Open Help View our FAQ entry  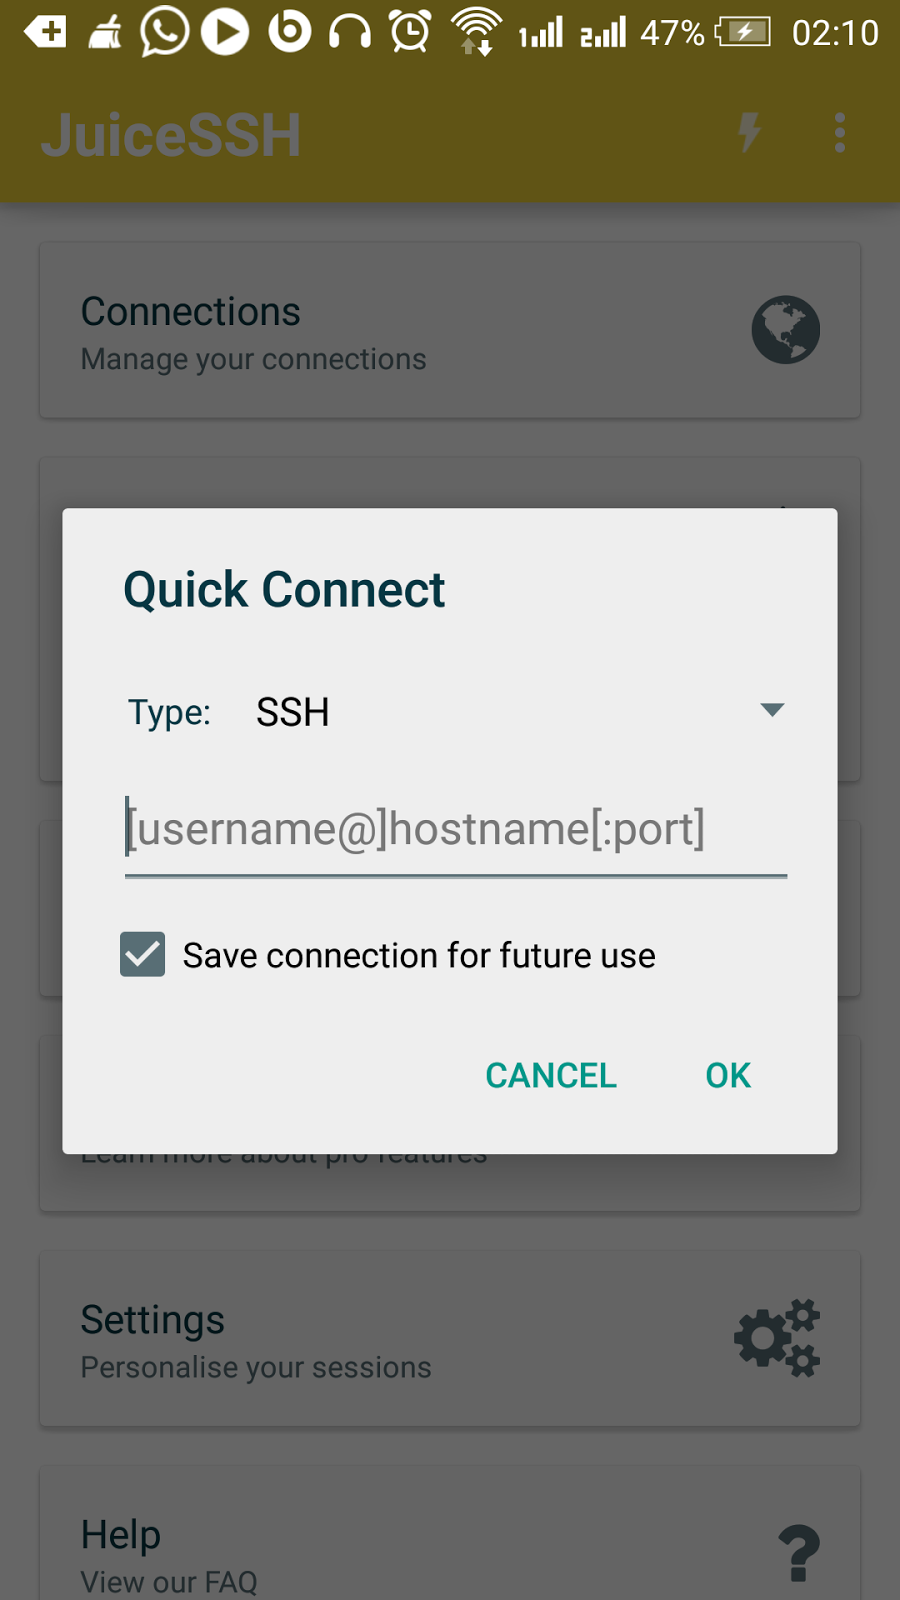(x=450, y=1533)
